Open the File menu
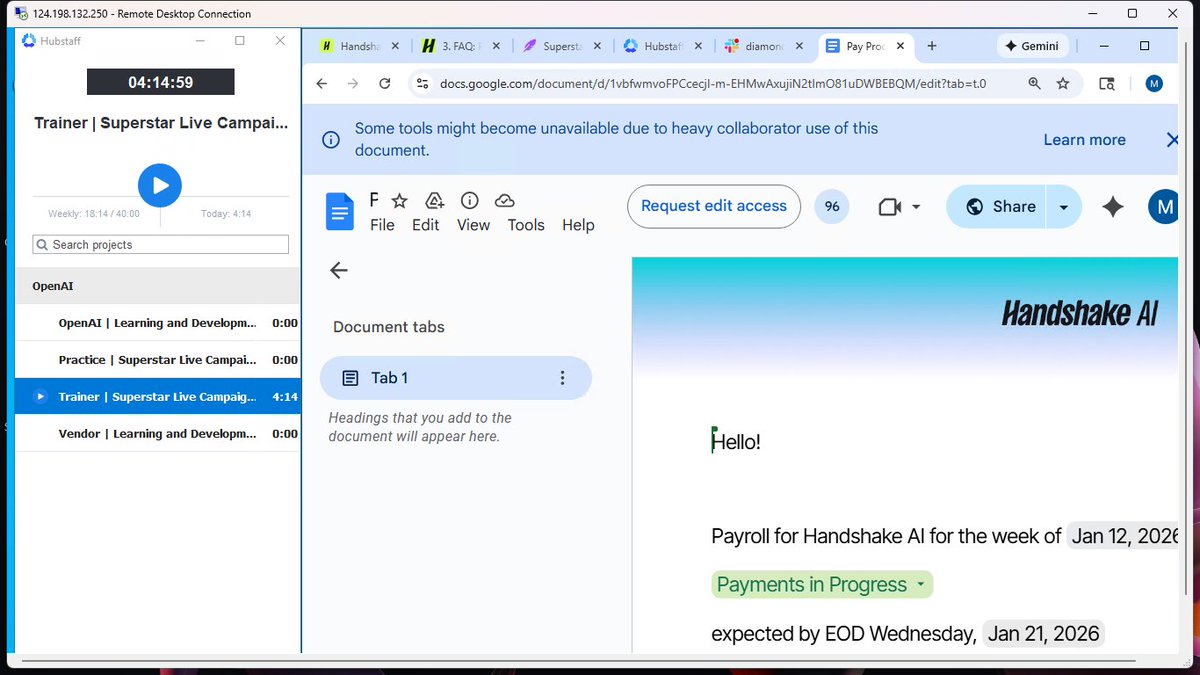Image resolution: width=1200 pixels, height=675 pixels. (x=382, y=225)
